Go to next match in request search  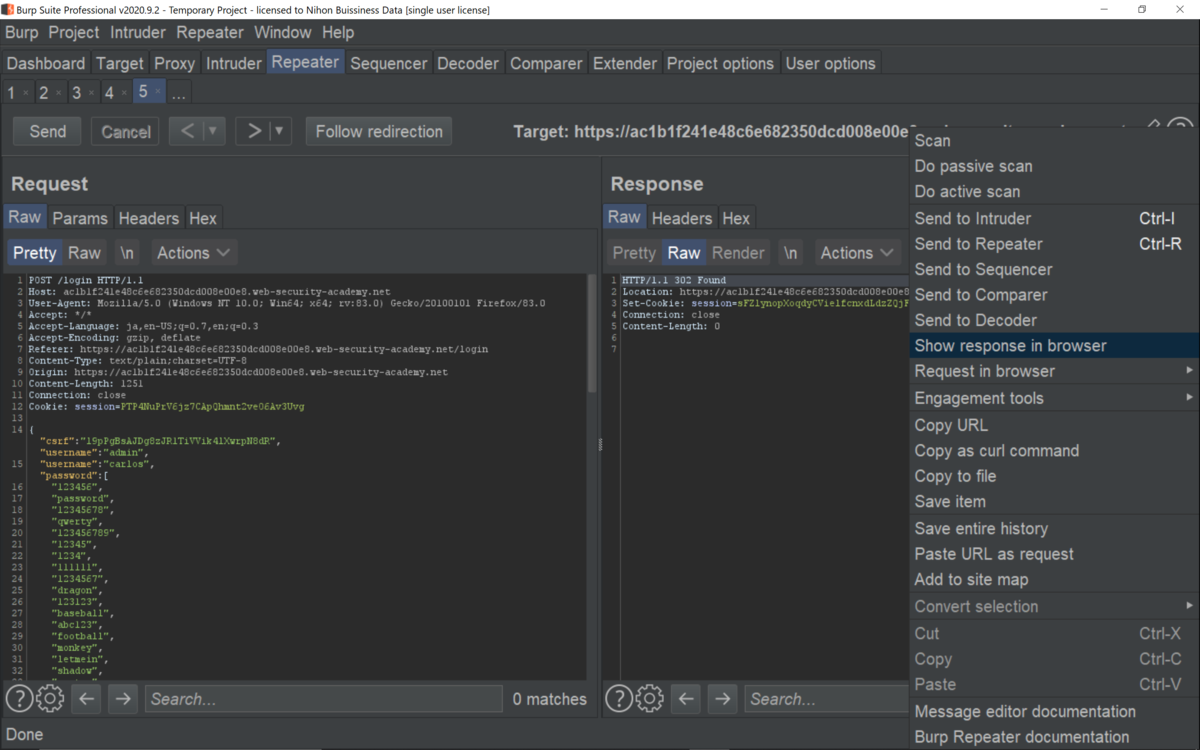click(x=123, y=699)
